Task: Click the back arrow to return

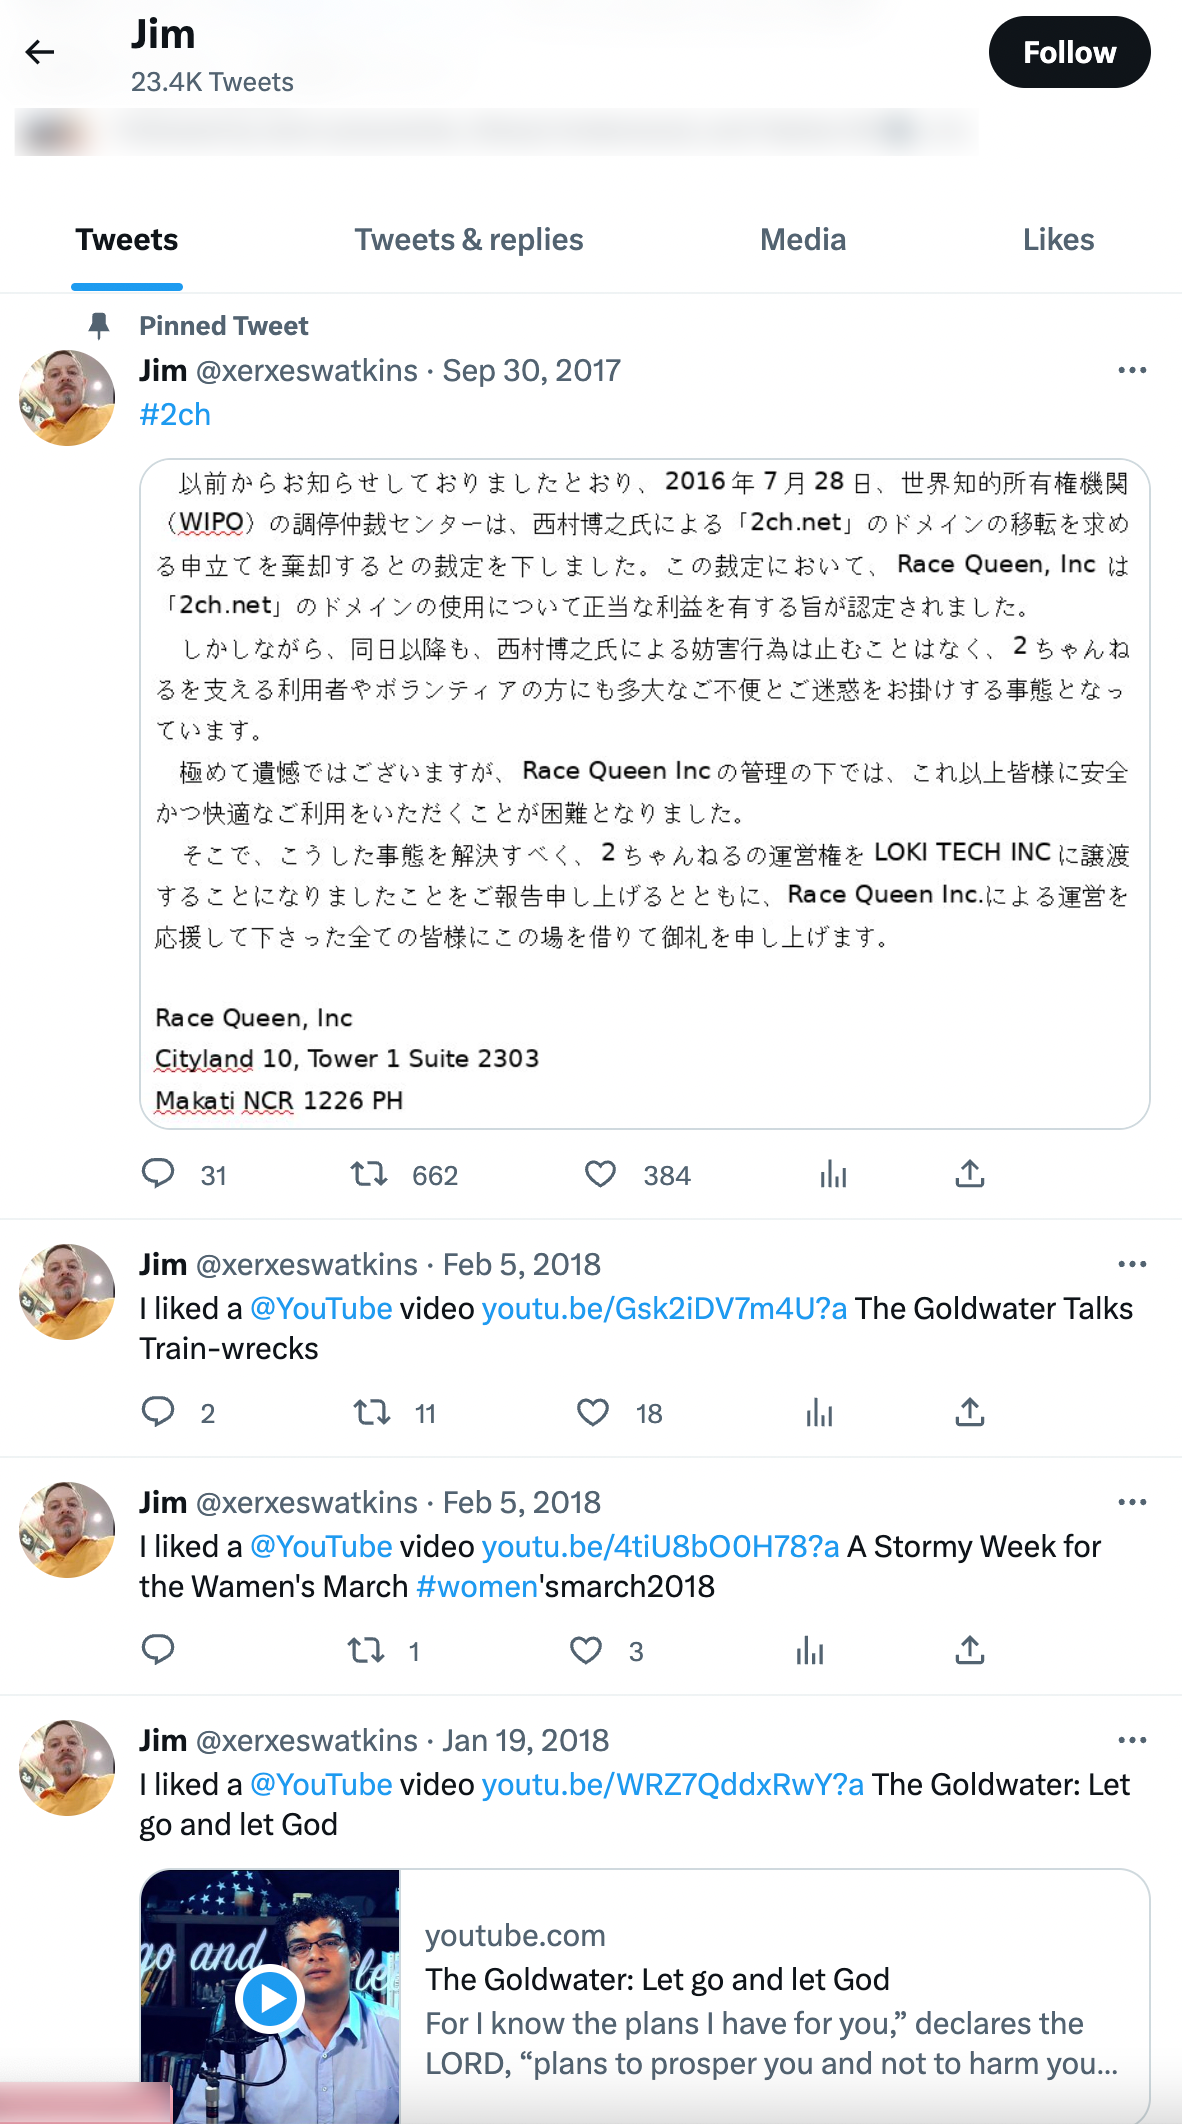Action: (x=42, y=52)
